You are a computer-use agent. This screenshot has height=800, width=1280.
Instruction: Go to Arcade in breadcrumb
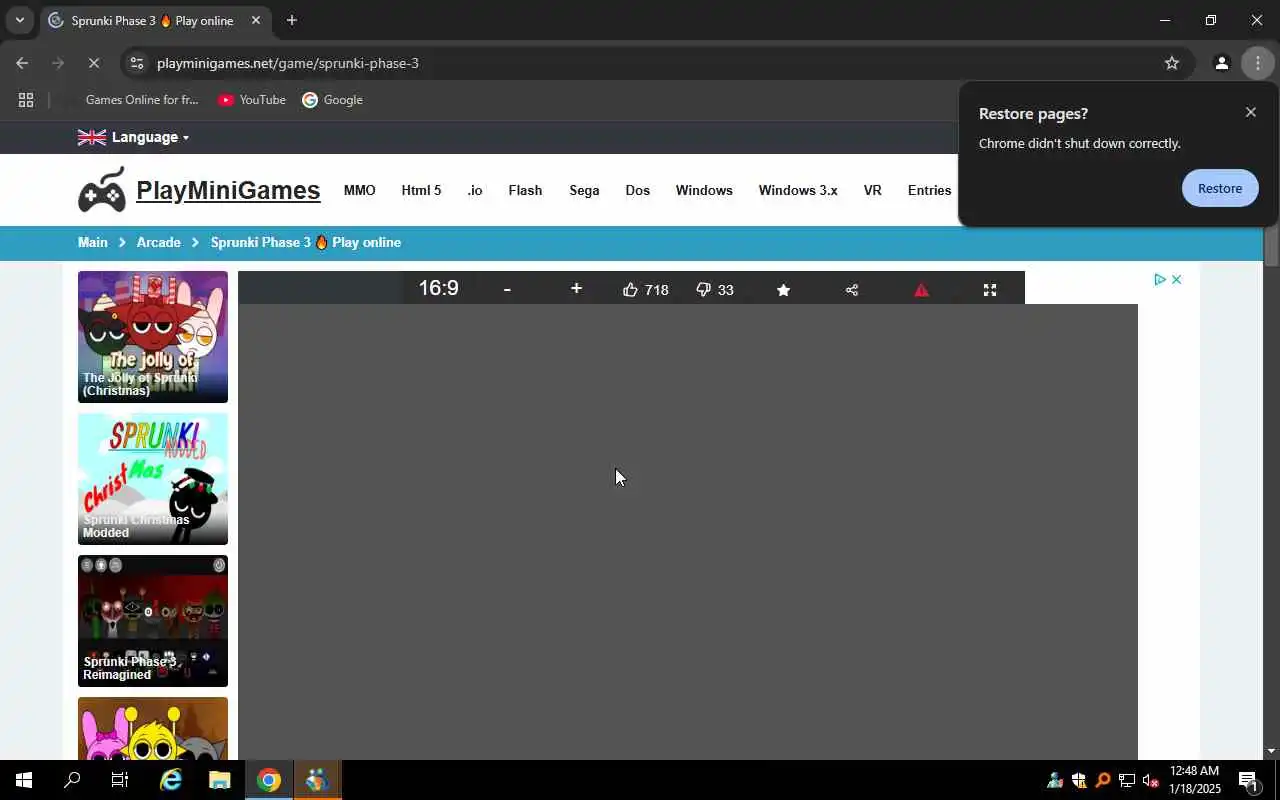(x=159, y=242)
